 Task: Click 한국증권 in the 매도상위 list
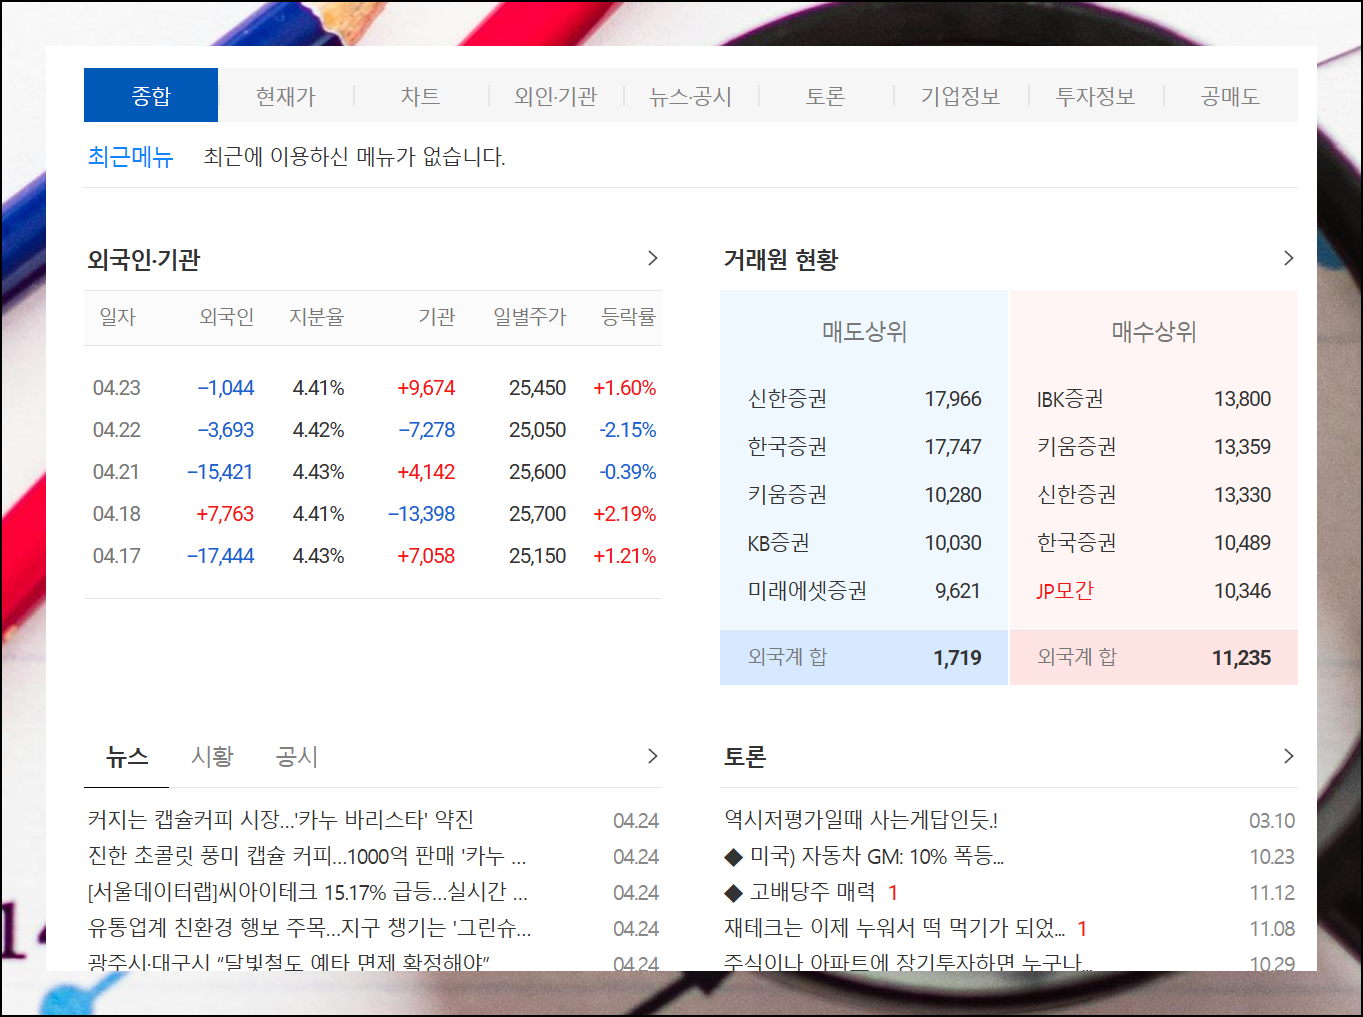pyautogui.click(x=788, y=447)
